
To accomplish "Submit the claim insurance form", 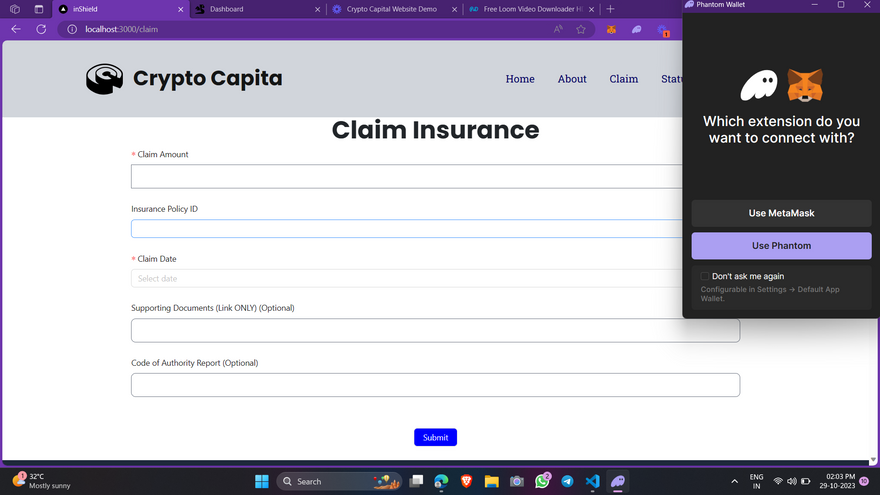I will (x=435, y=437).
